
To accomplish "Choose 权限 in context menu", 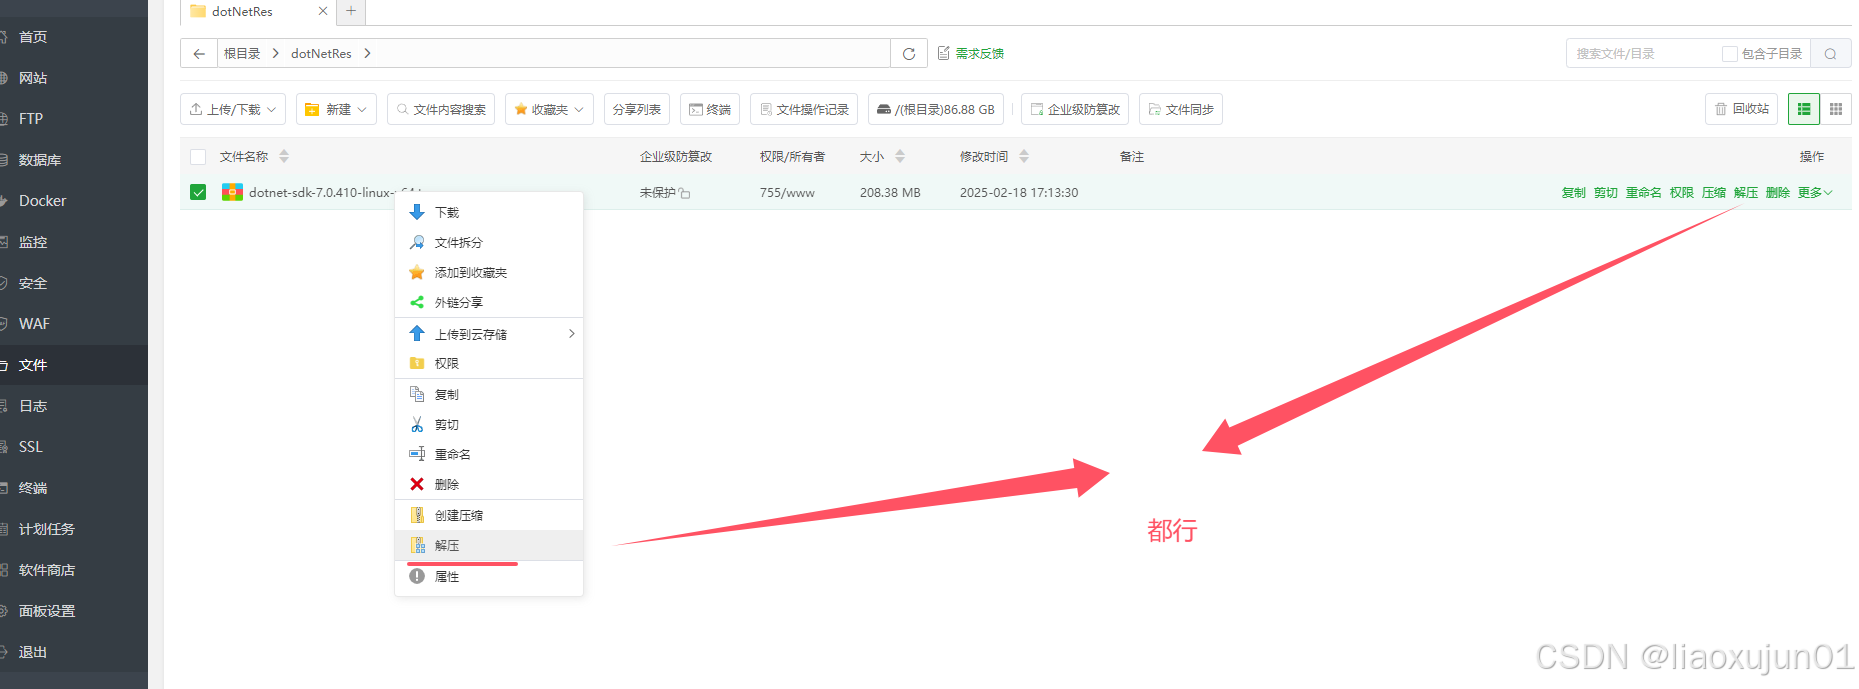I will coord(489,363).
